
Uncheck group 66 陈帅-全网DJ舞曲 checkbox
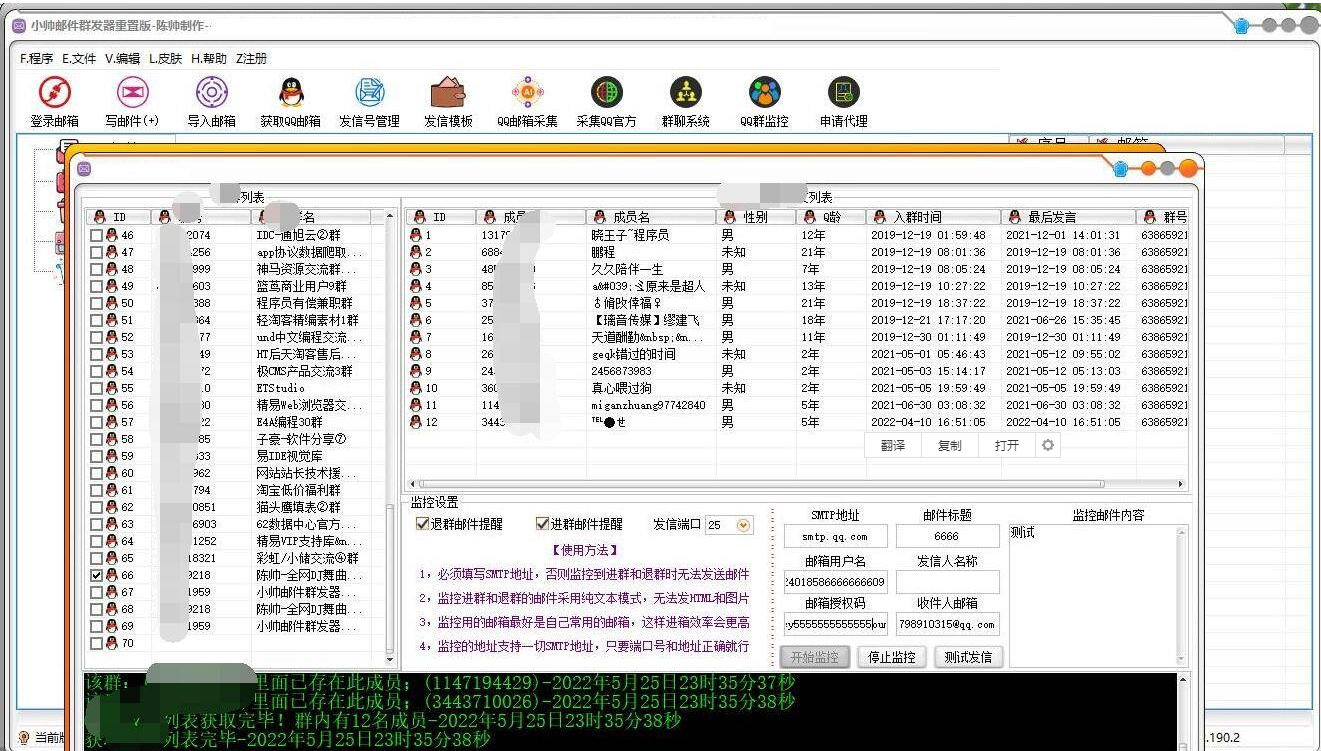pos(96,576)
